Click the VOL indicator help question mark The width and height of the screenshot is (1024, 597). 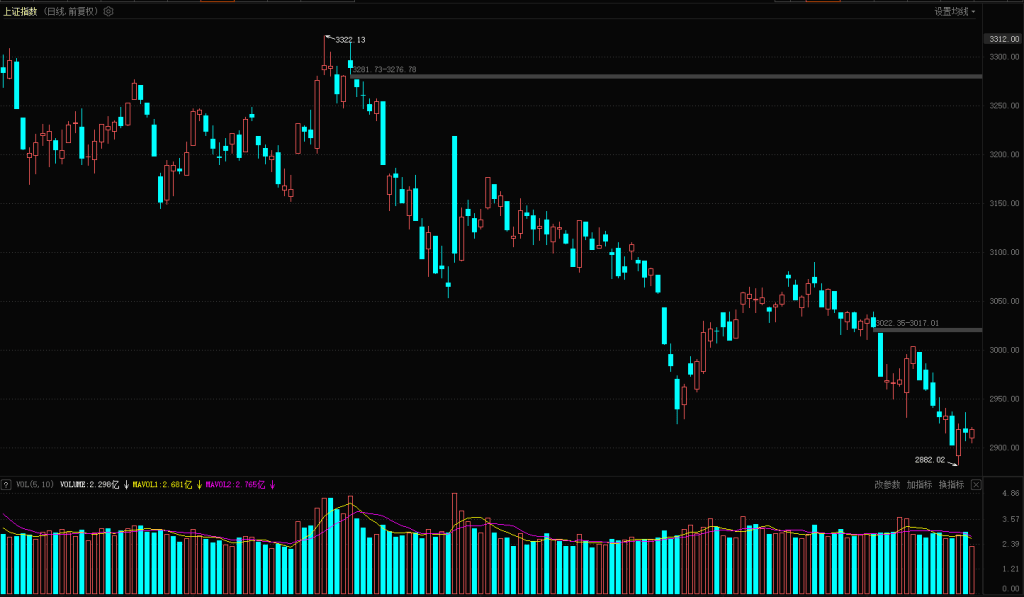coord(6,485)
